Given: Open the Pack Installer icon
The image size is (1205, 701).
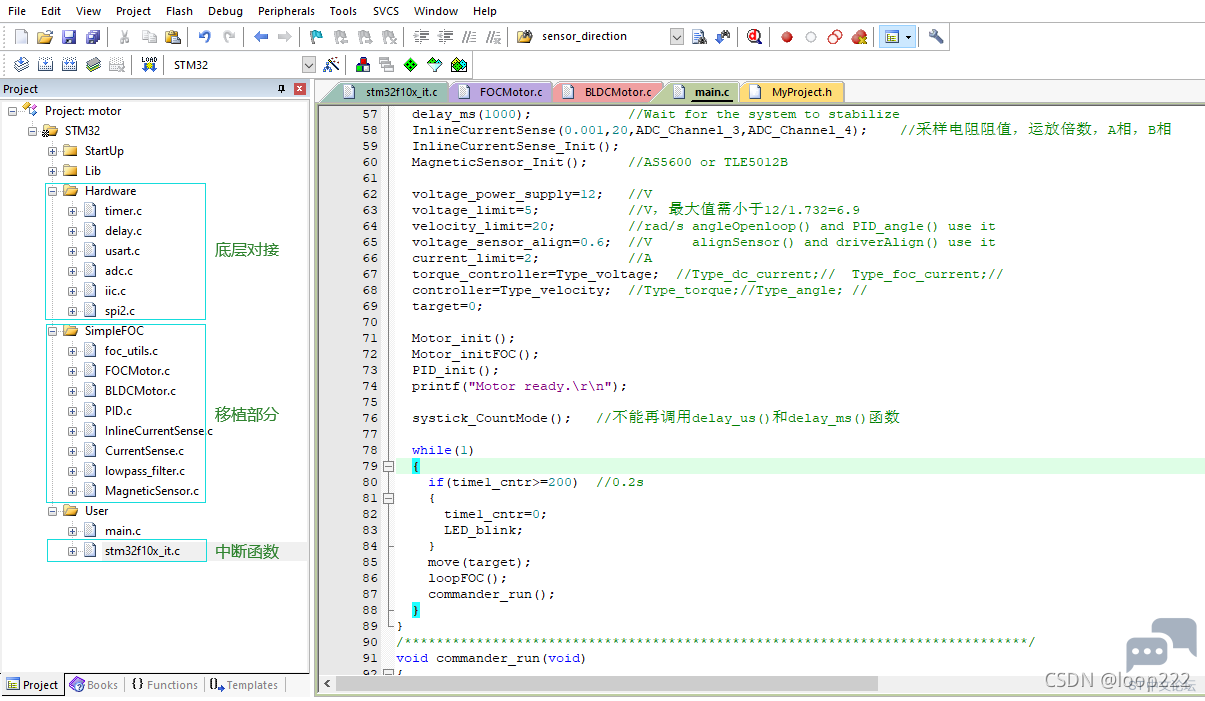Looking at the screenshot, I should [458, 64].
